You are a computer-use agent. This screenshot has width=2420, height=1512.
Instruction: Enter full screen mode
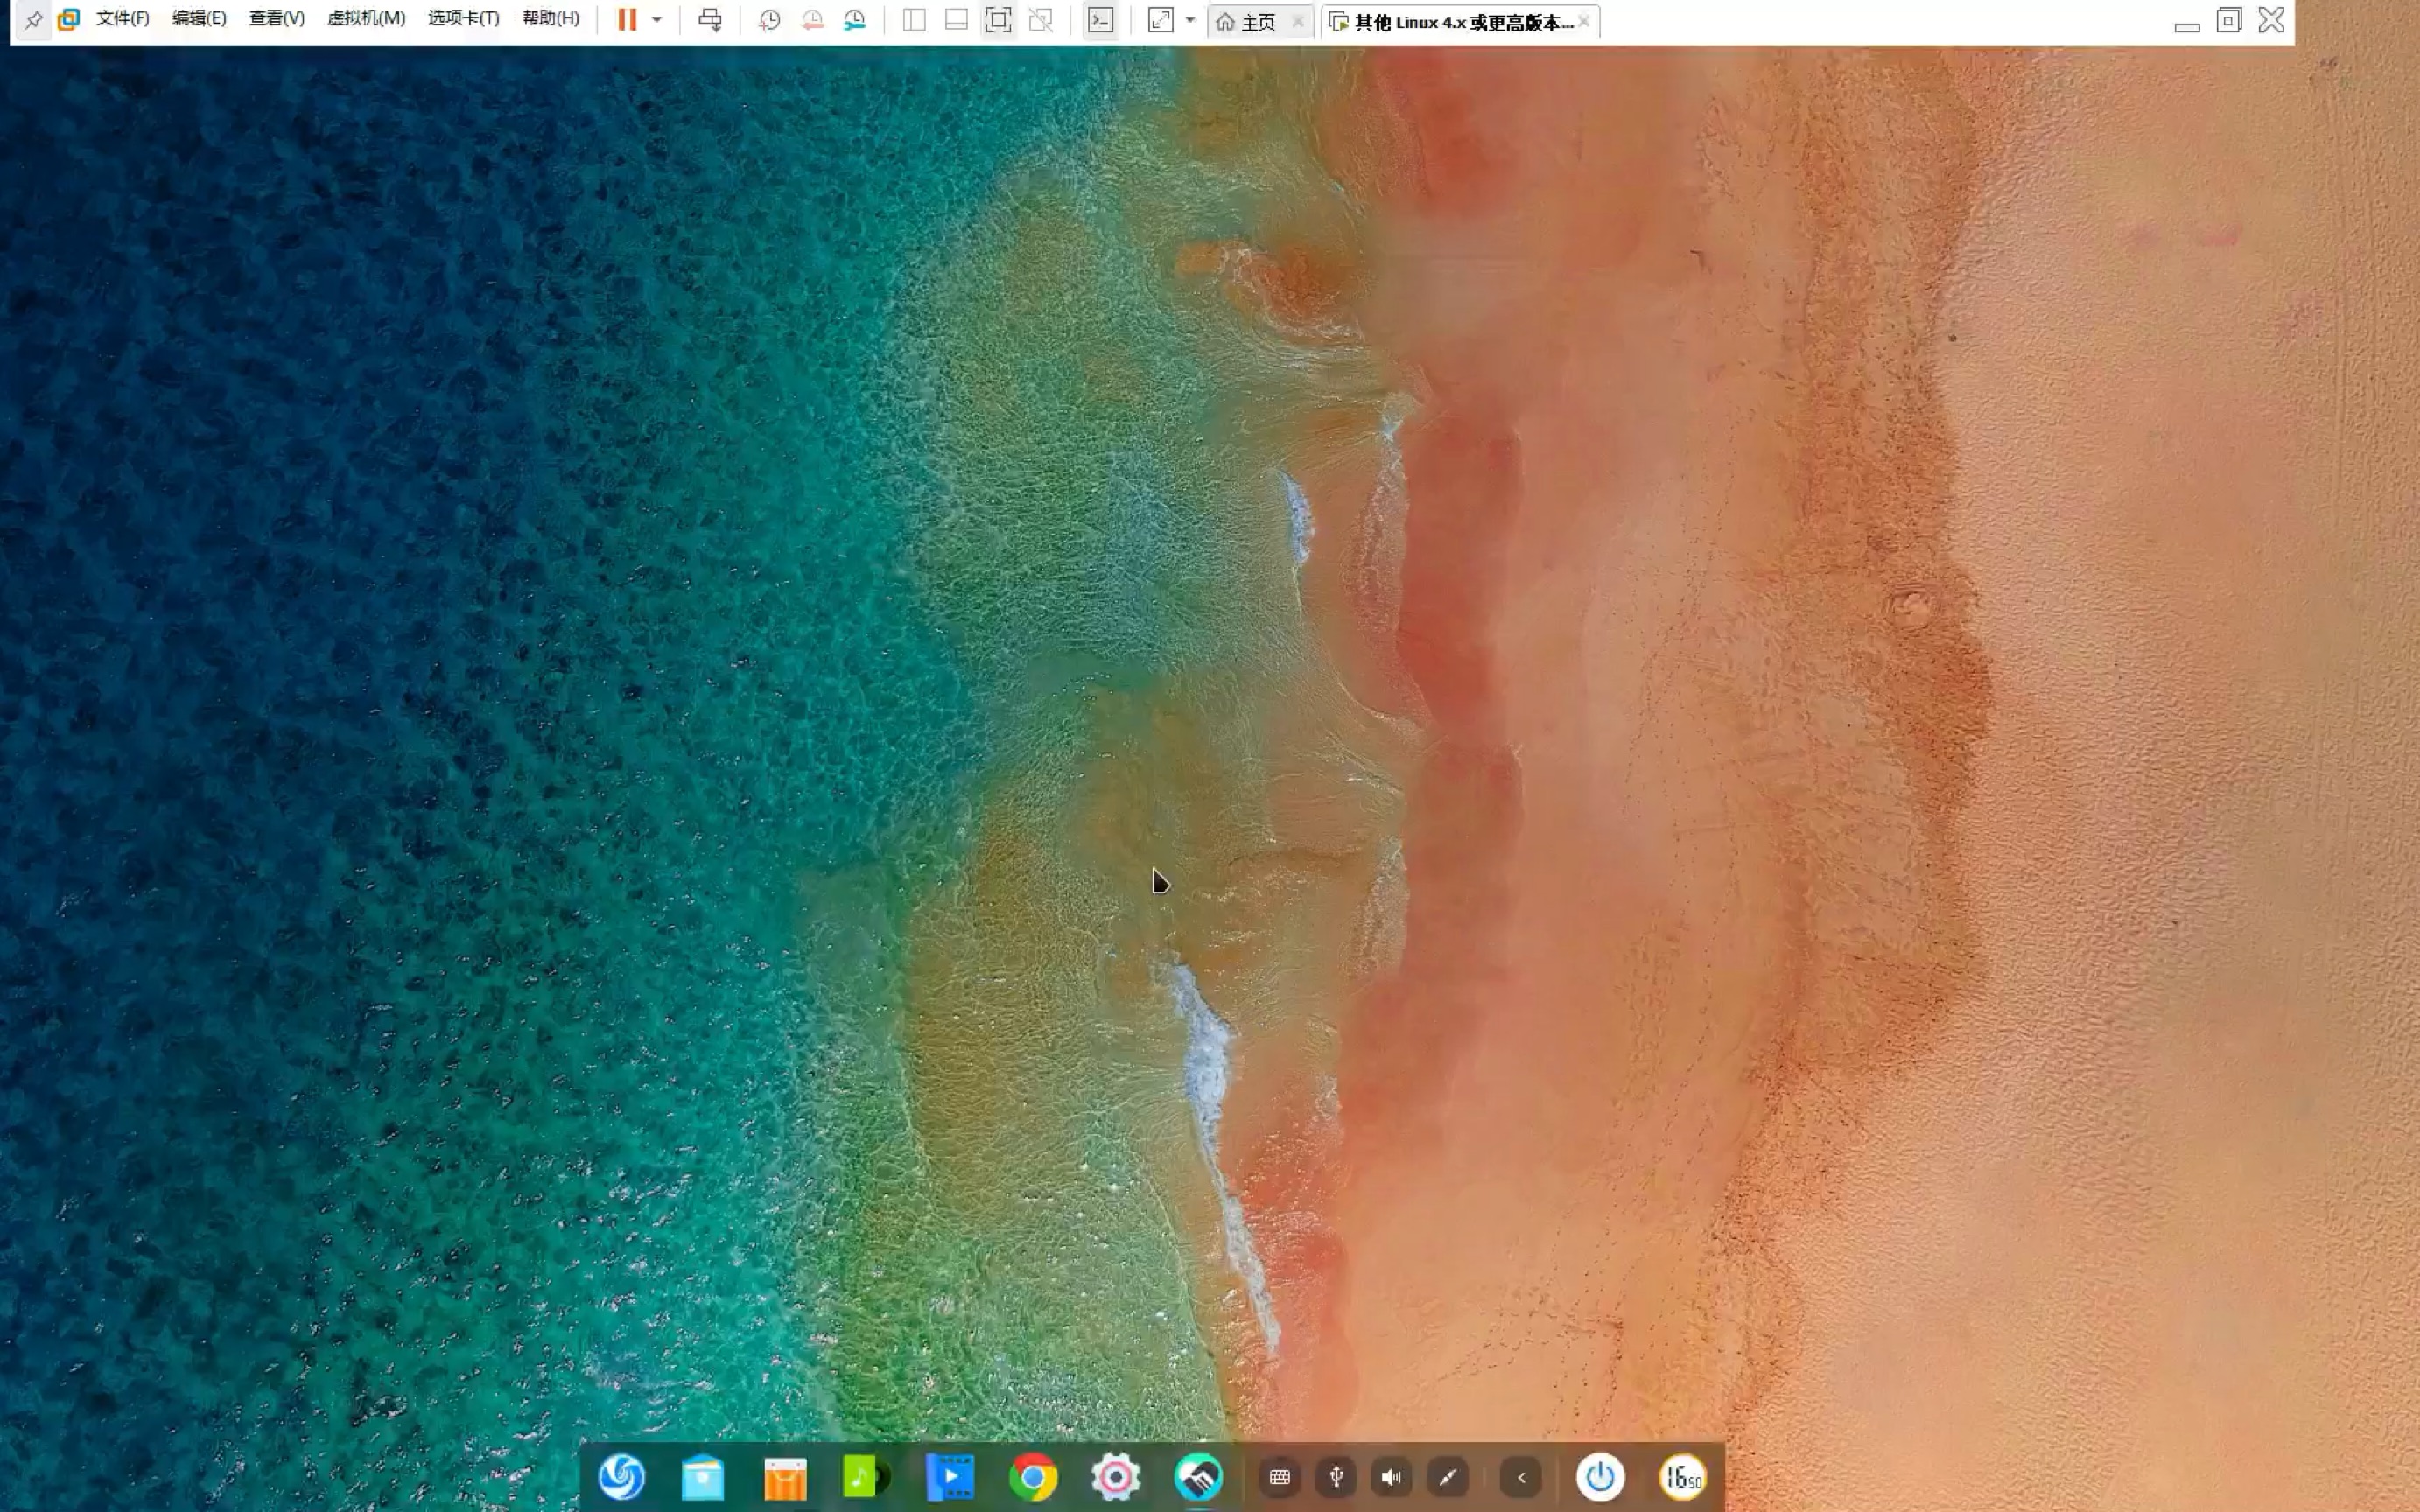[x=998, y=20]
